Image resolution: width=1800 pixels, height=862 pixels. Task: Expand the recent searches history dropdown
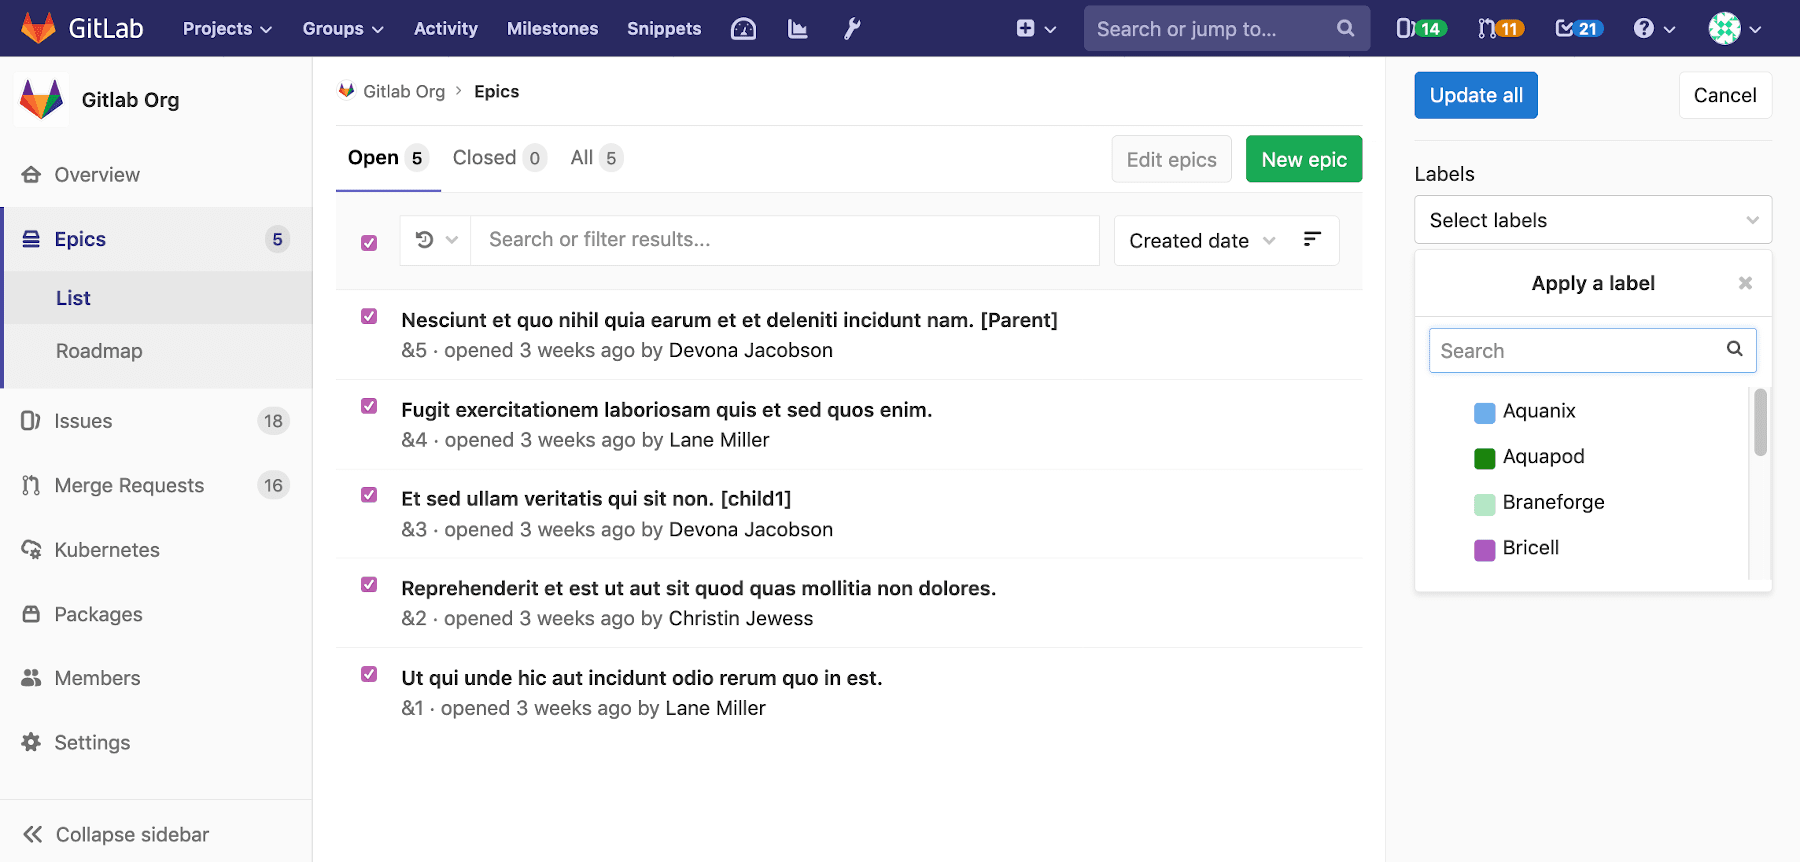point(436,240)
